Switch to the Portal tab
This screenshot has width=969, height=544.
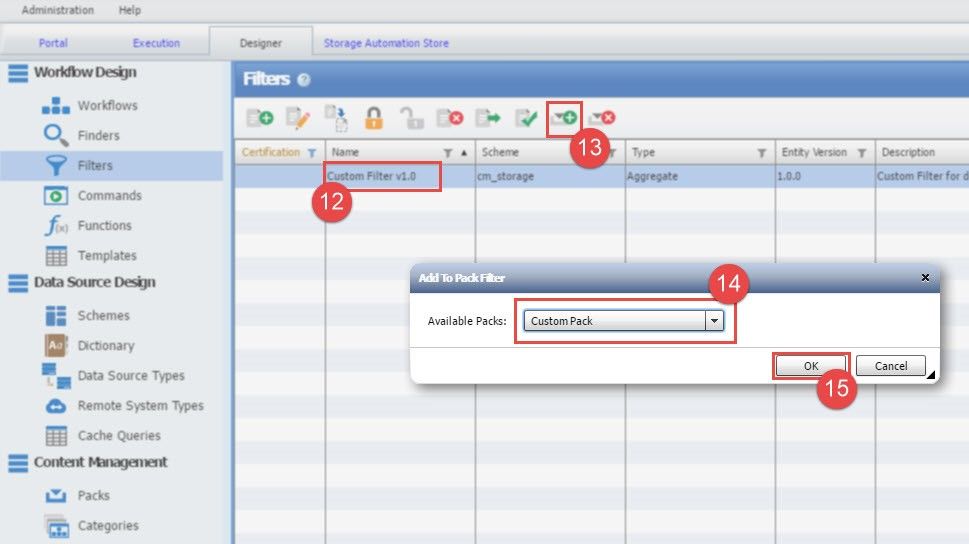click(x=53, y=43)
